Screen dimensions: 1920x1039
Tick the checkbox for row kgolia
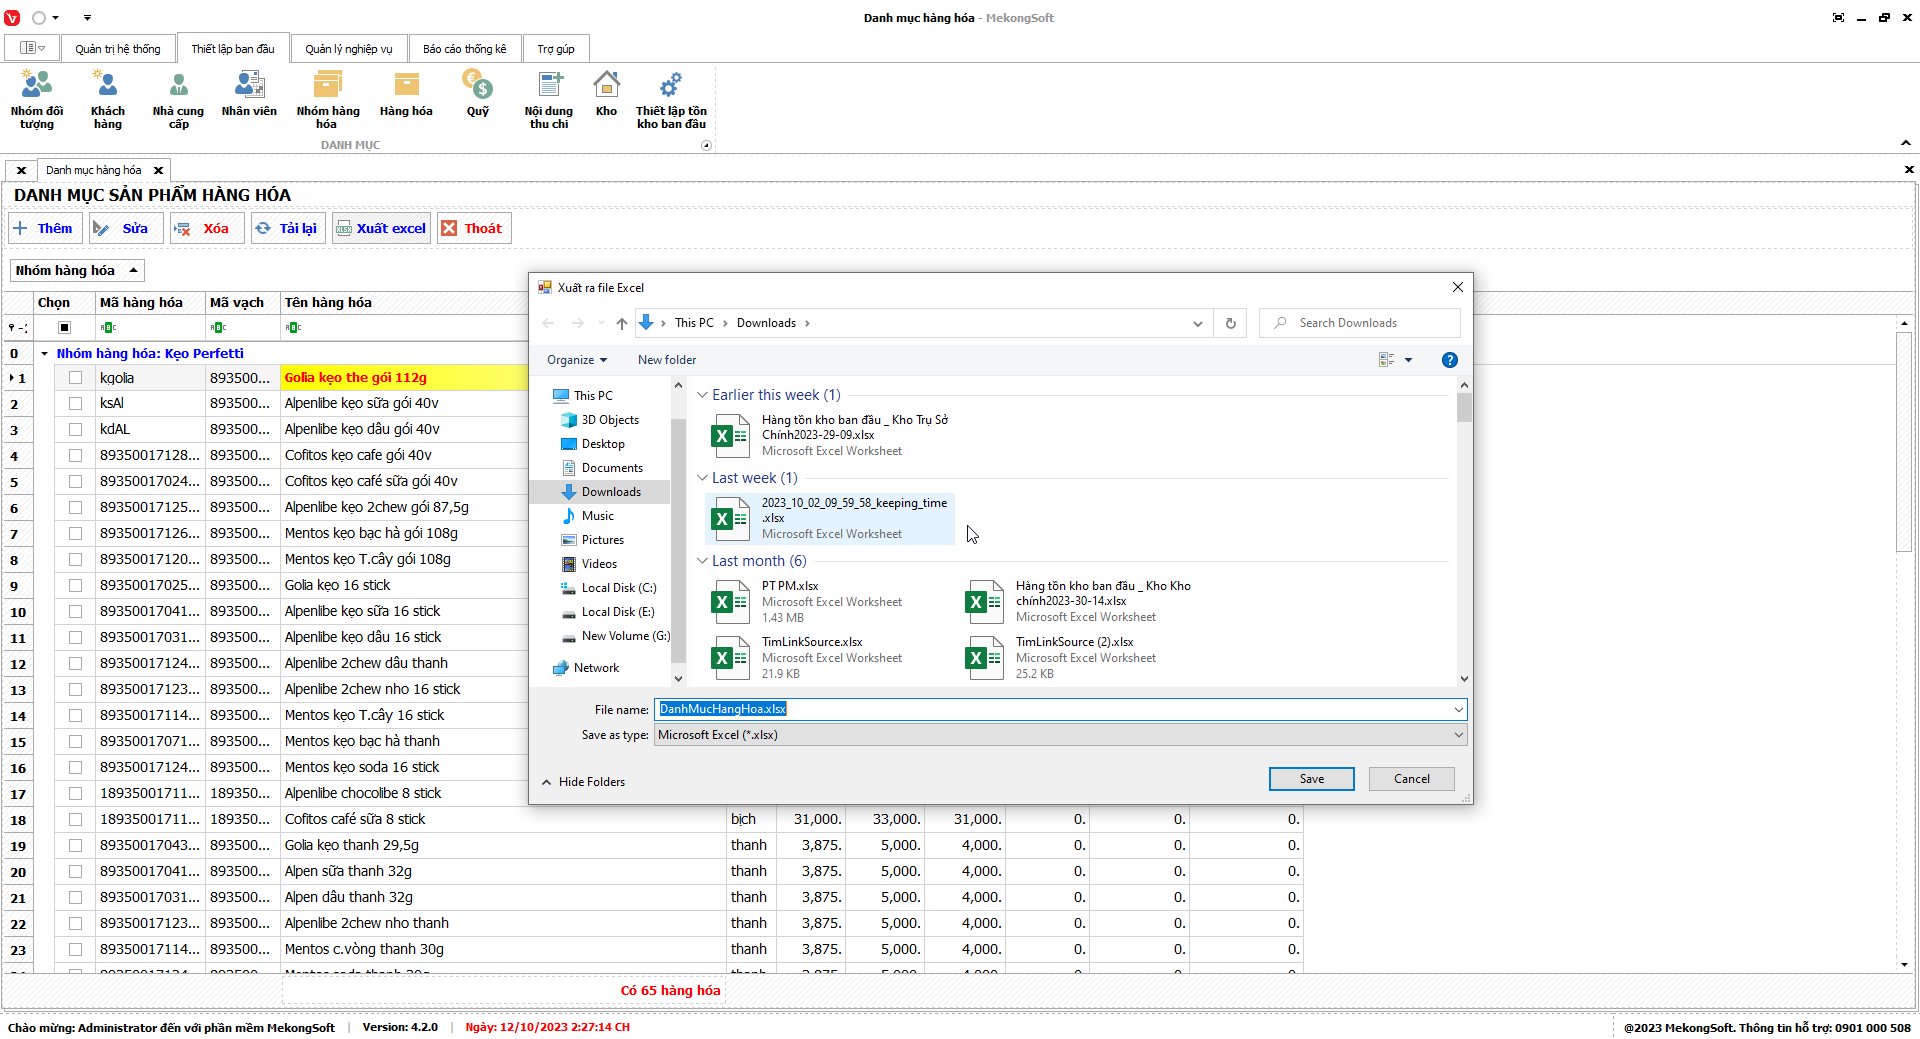pos(75,378)
